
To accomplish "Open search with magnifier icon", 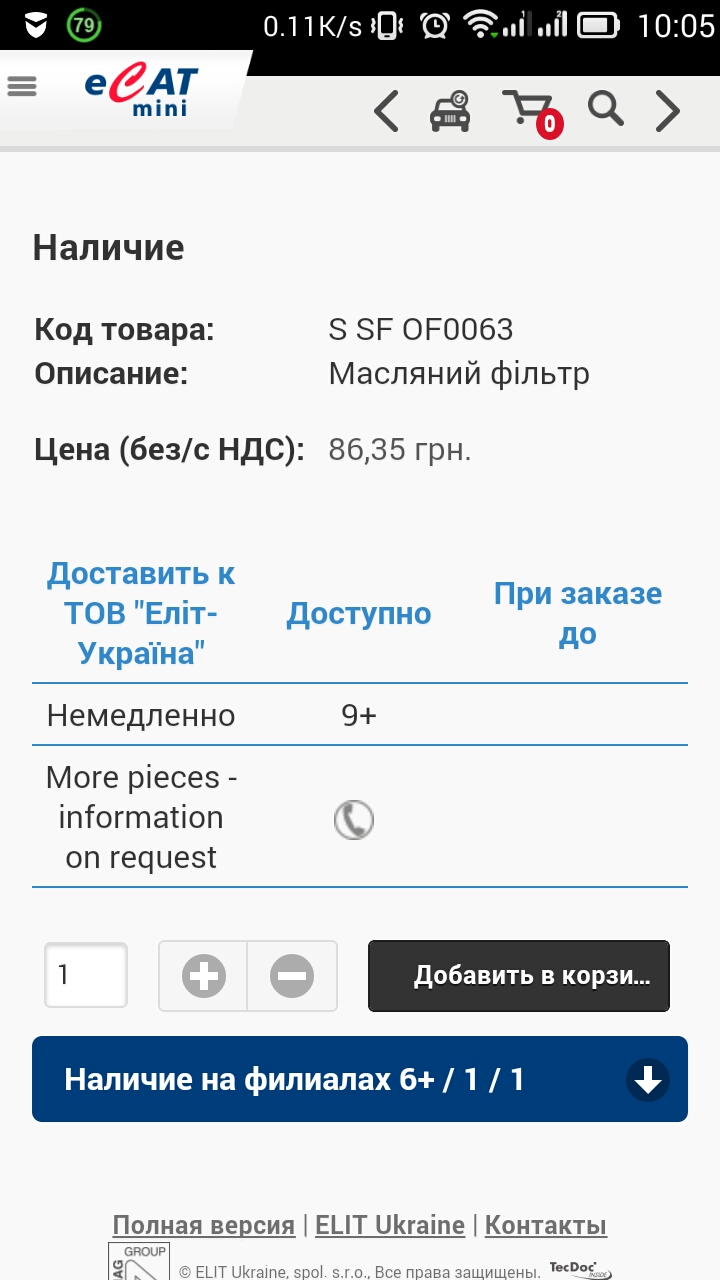I will [x=605, y=108].
